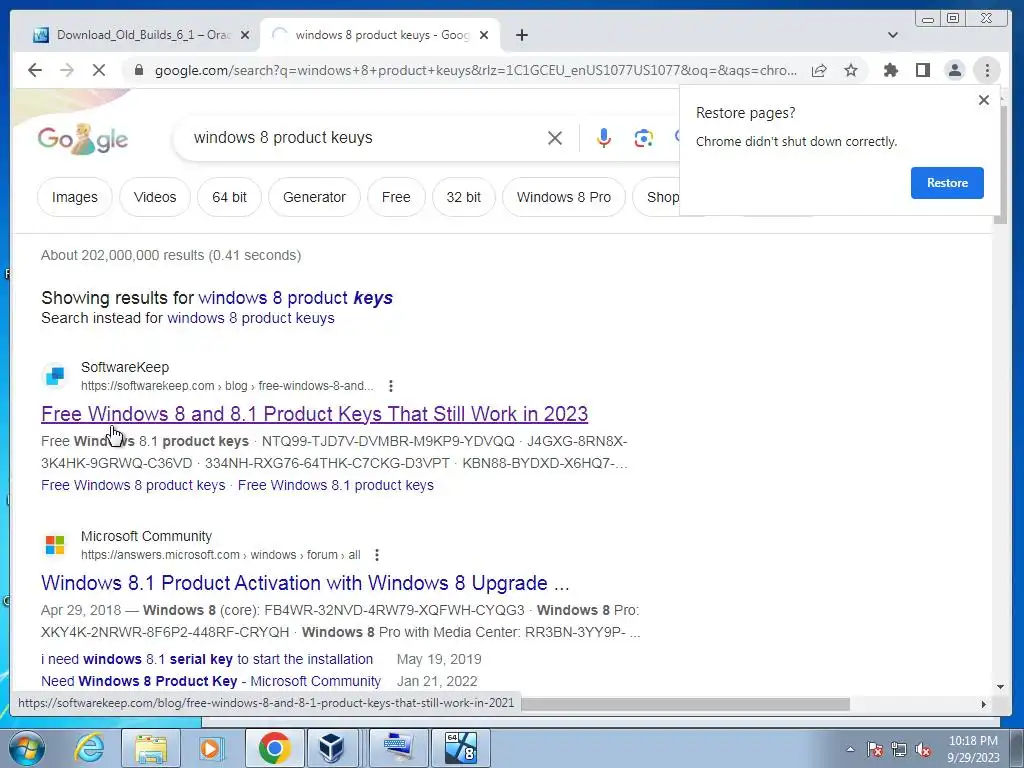
Task: Toggle the Chrome side panel icon
Action: (x=922, y=70)
